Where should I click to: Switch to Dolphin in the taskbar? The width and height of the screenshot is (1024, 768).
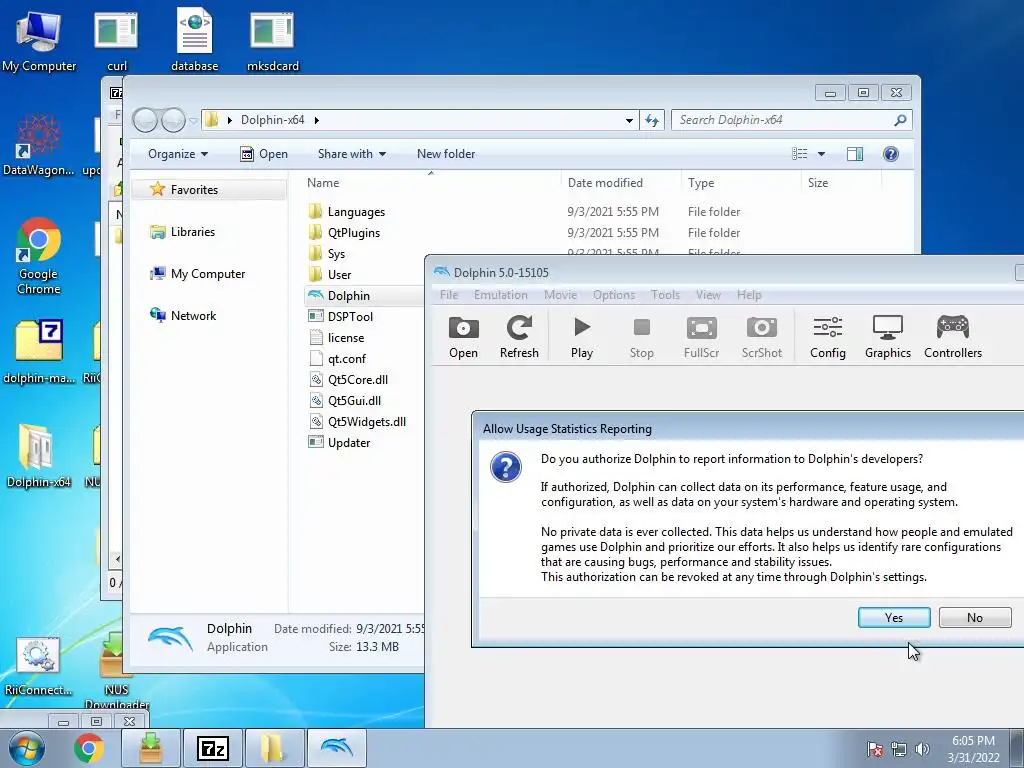click(337, 748)
